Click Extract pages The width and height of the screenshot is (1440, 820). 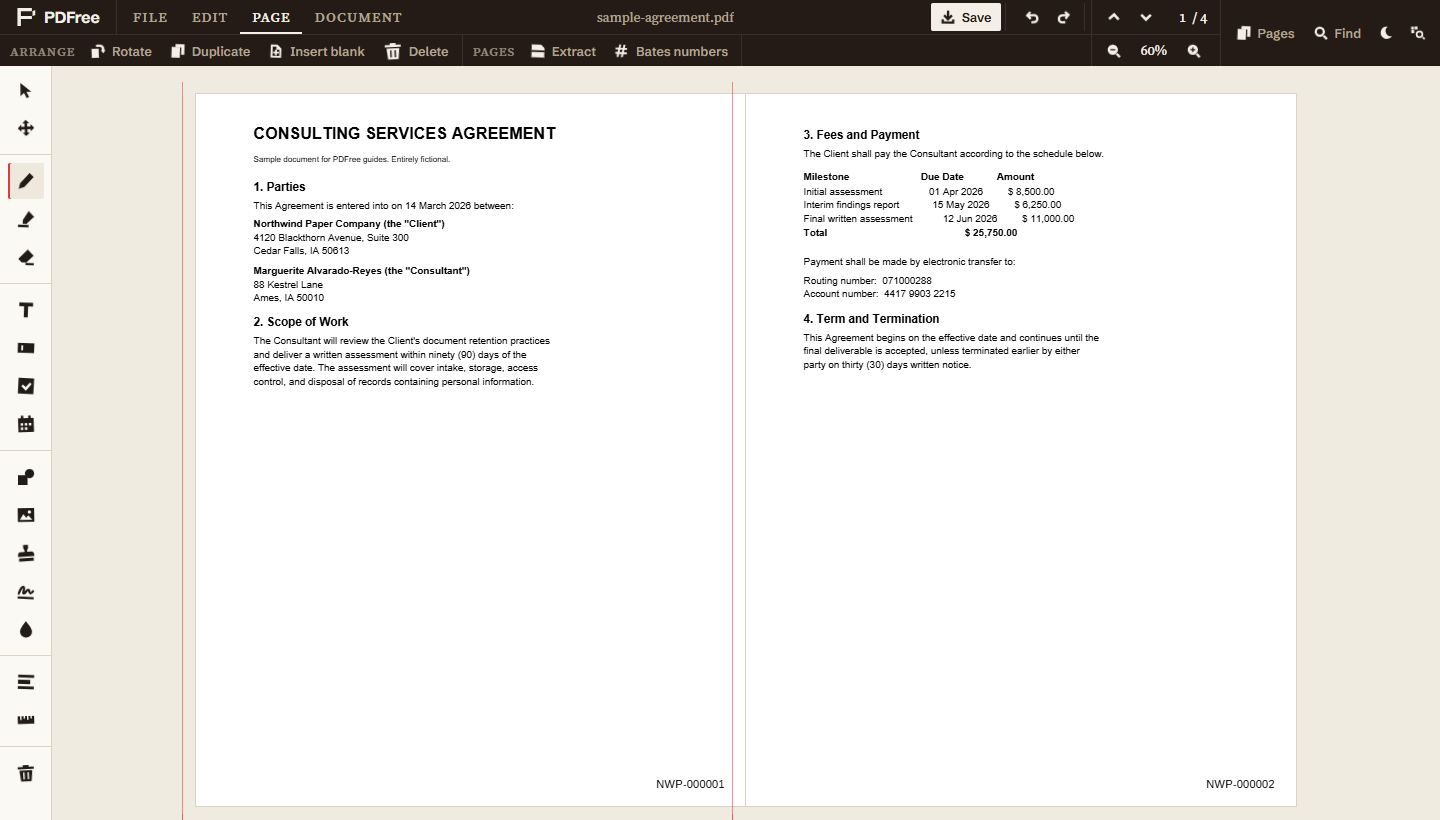pos(563,51)
